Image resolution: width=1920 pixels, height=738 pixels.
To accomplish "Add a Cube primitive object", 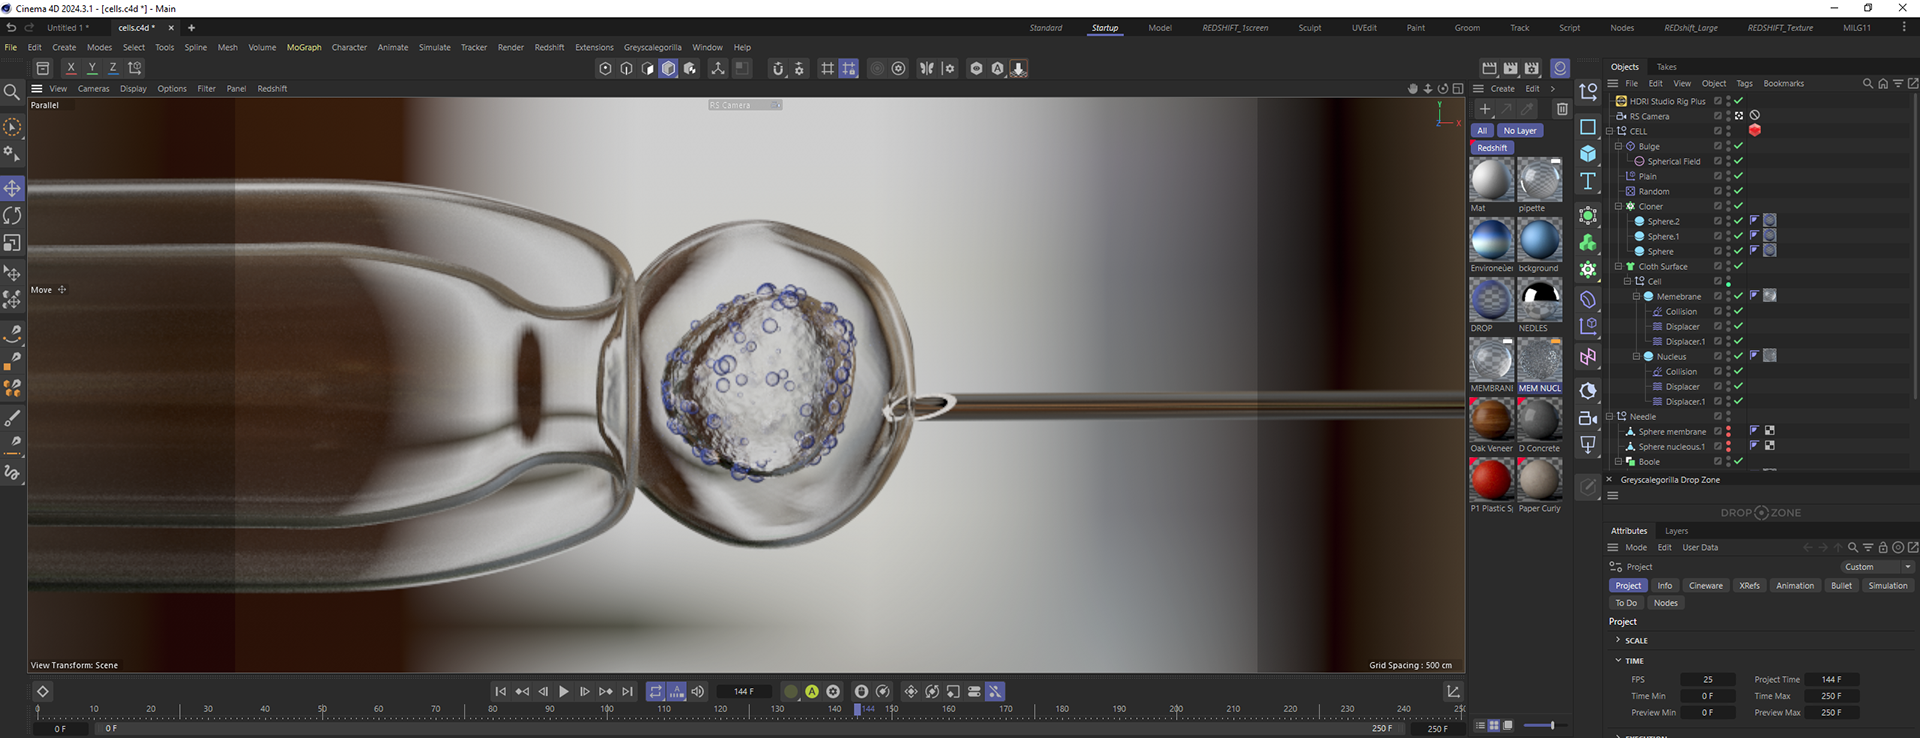I will (x=1588, y=154).
